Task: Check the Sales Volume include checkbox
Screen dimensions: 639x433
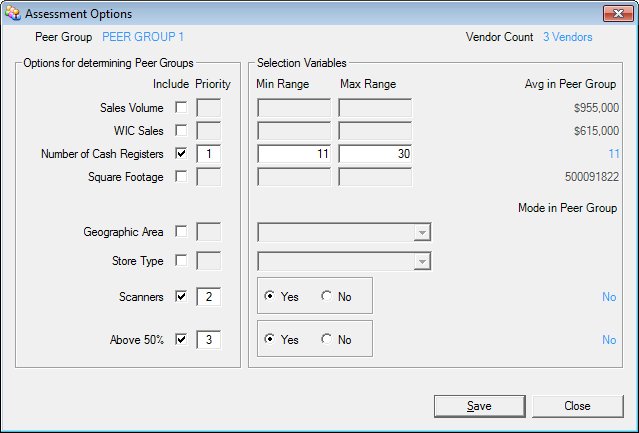Action: pyautogui.click(x=181, y=108)
